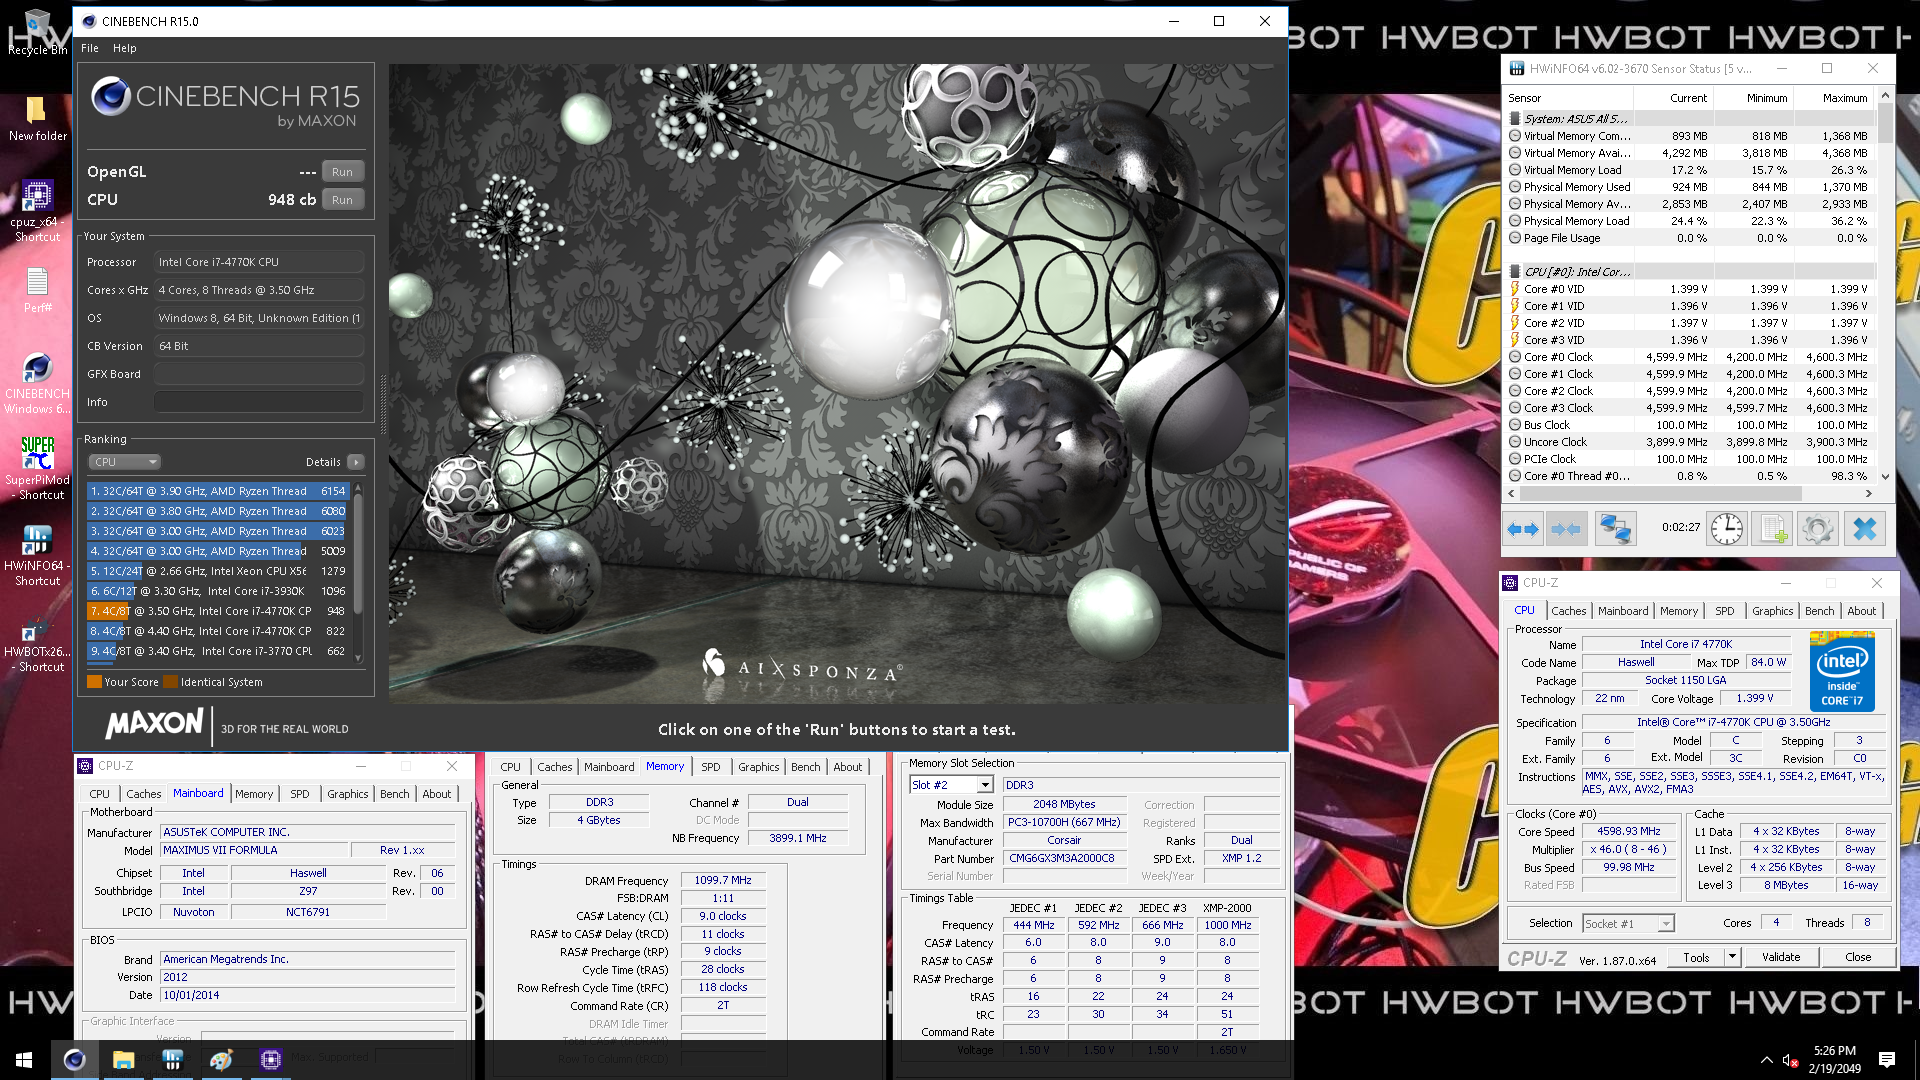
Task: Open Socket #1 selection dropdown in CPU-Z
Action: point(1665,924)
